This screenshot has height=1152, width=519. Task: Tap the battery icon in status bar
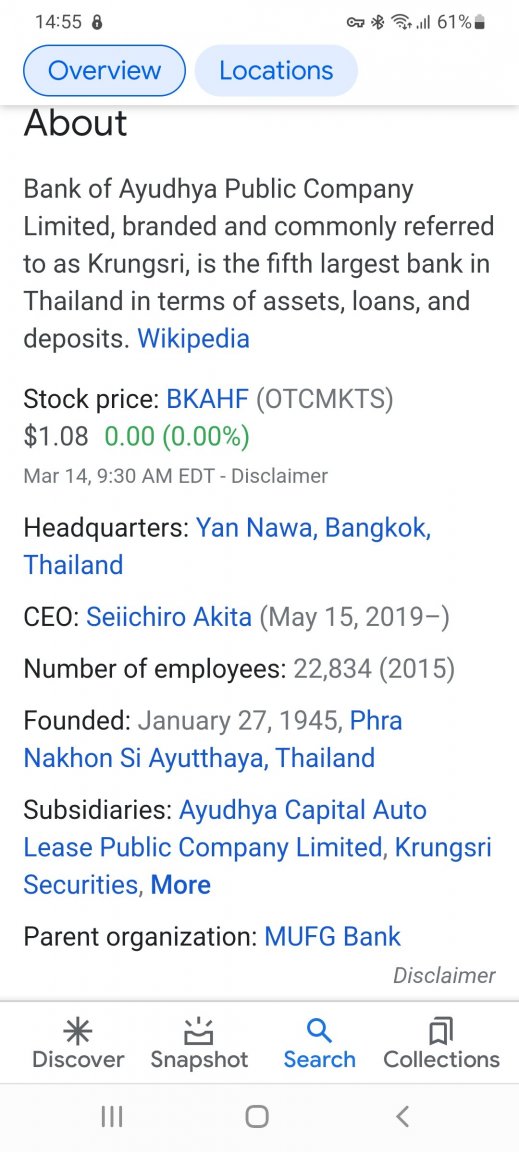pos(479,22)
